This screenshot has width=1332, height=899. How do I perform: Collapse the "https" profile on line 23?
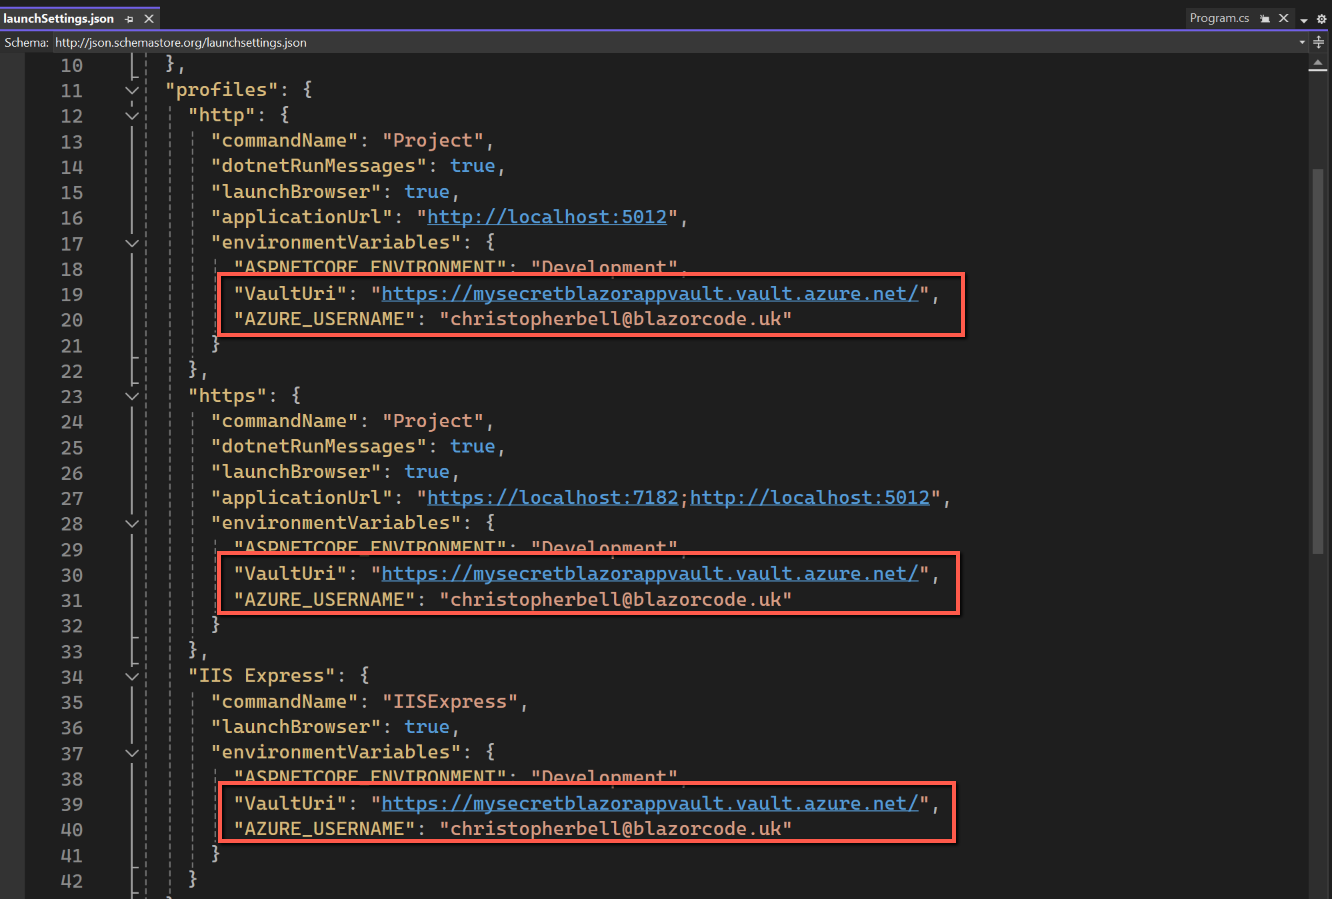pos(132,396)
